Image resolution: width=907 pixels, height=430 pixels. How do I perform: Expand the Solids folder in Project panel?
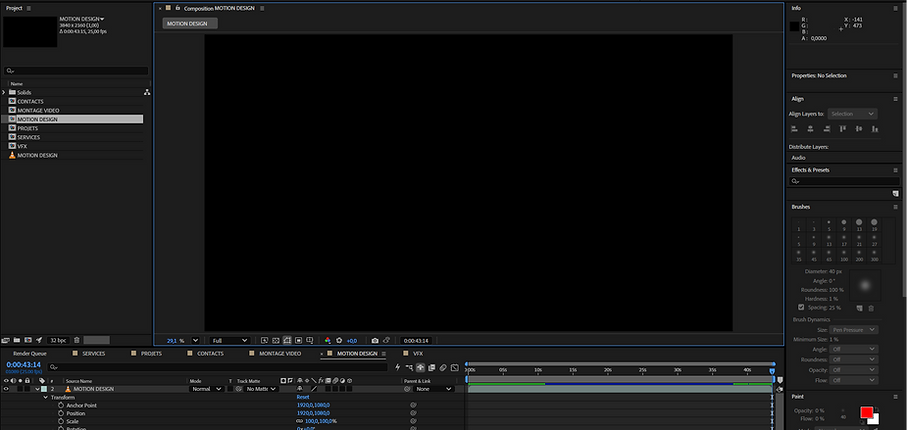point(4,92)
